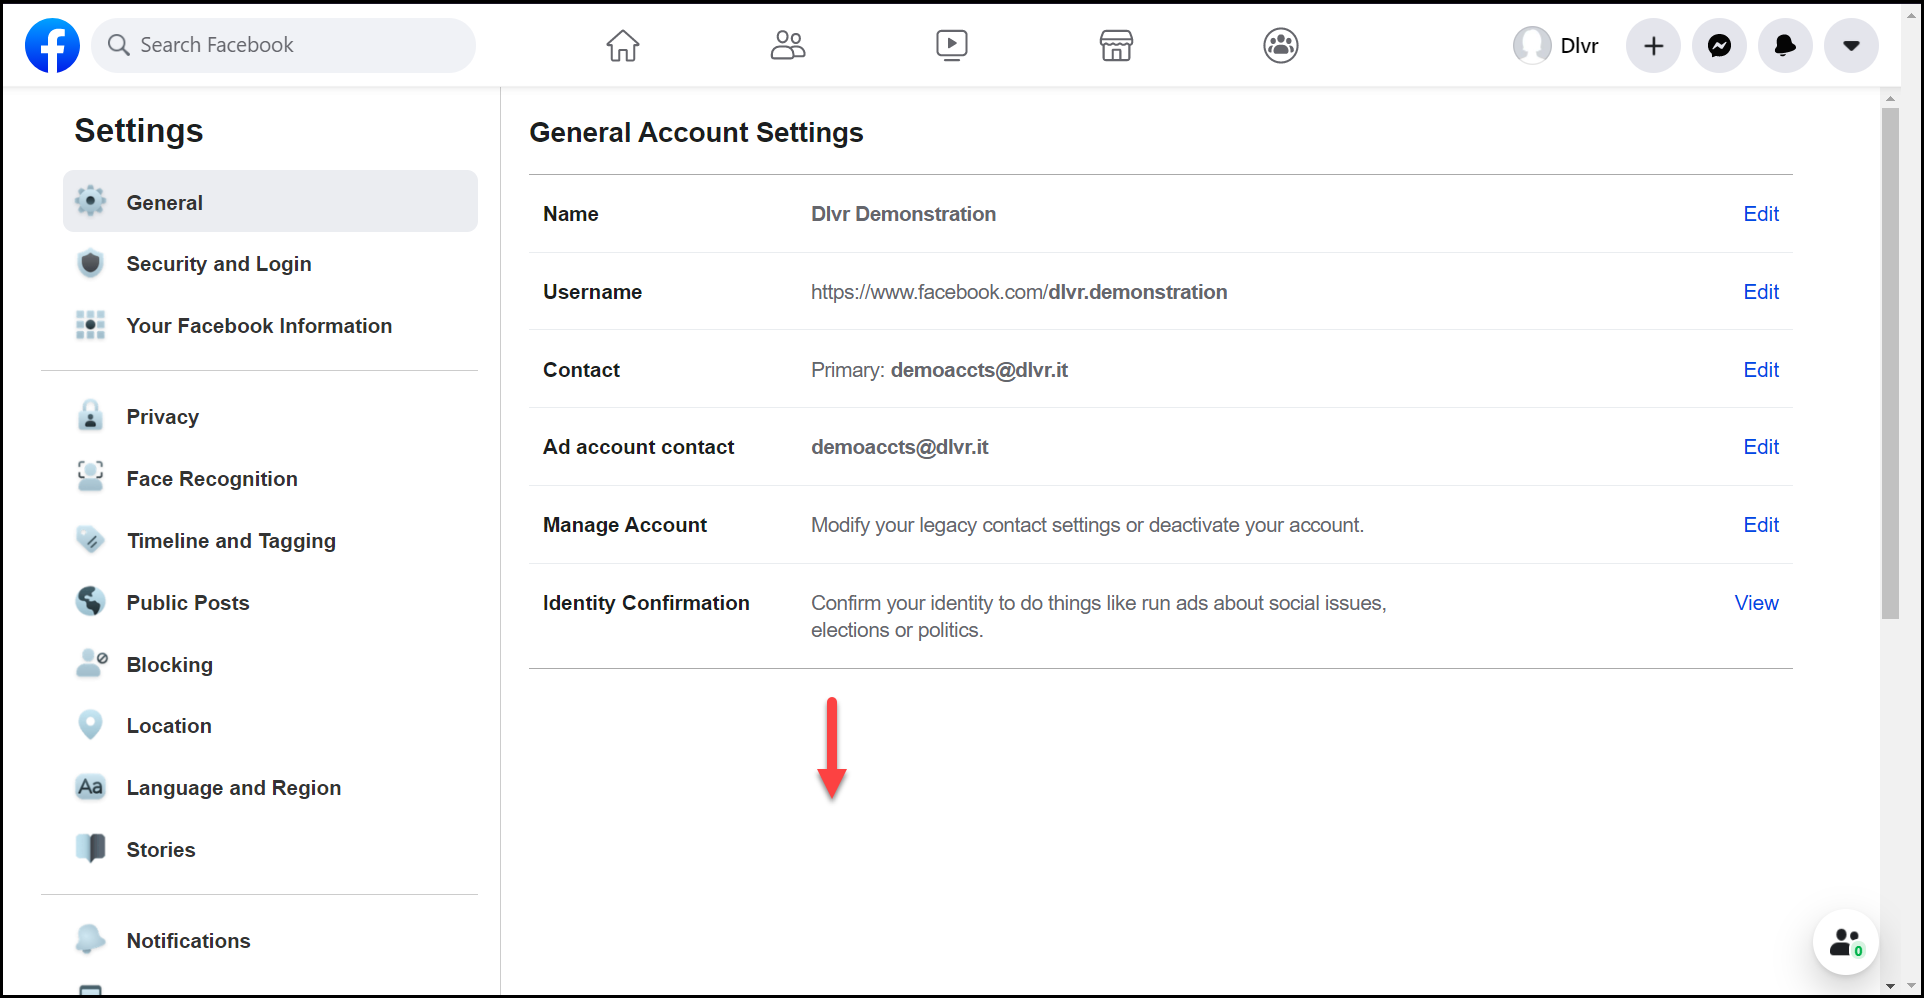Screen dimensions: 1924x998
Task: Click the plus Create button
Action: click(x=1653, y=45)
